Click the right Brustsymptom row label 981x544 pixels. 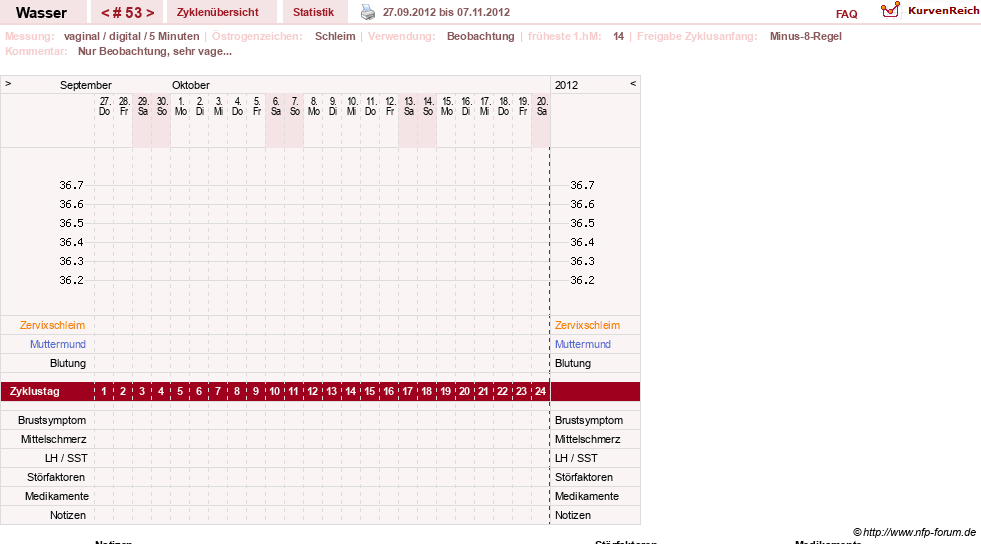point(589,420)
